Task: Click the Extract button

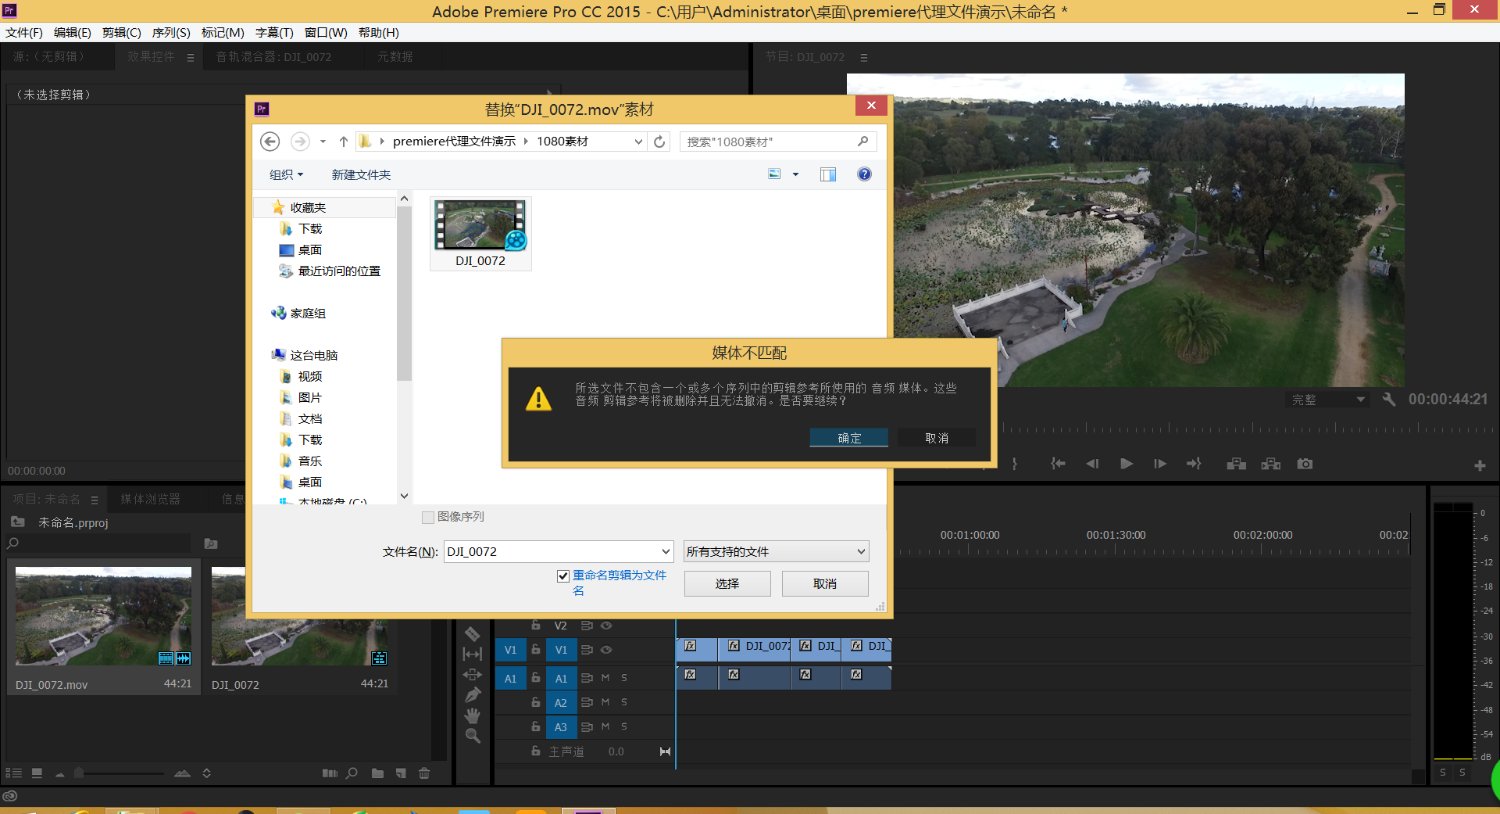Action: [1271, 464]
